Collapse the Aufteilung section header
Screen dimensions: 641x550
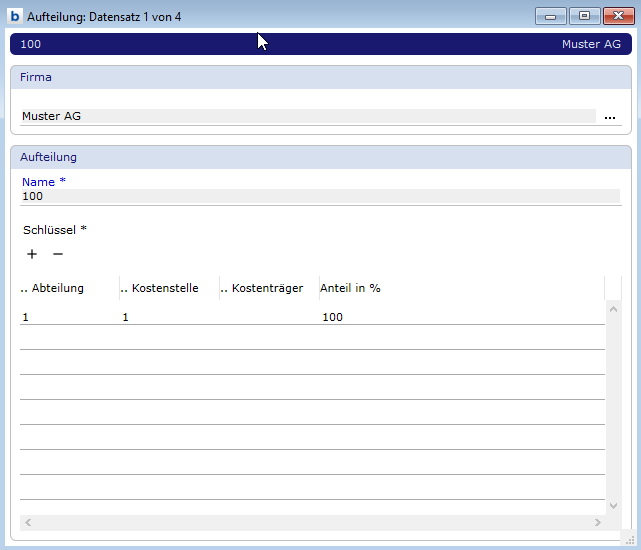pyautogui.click(x=320, y=157)
